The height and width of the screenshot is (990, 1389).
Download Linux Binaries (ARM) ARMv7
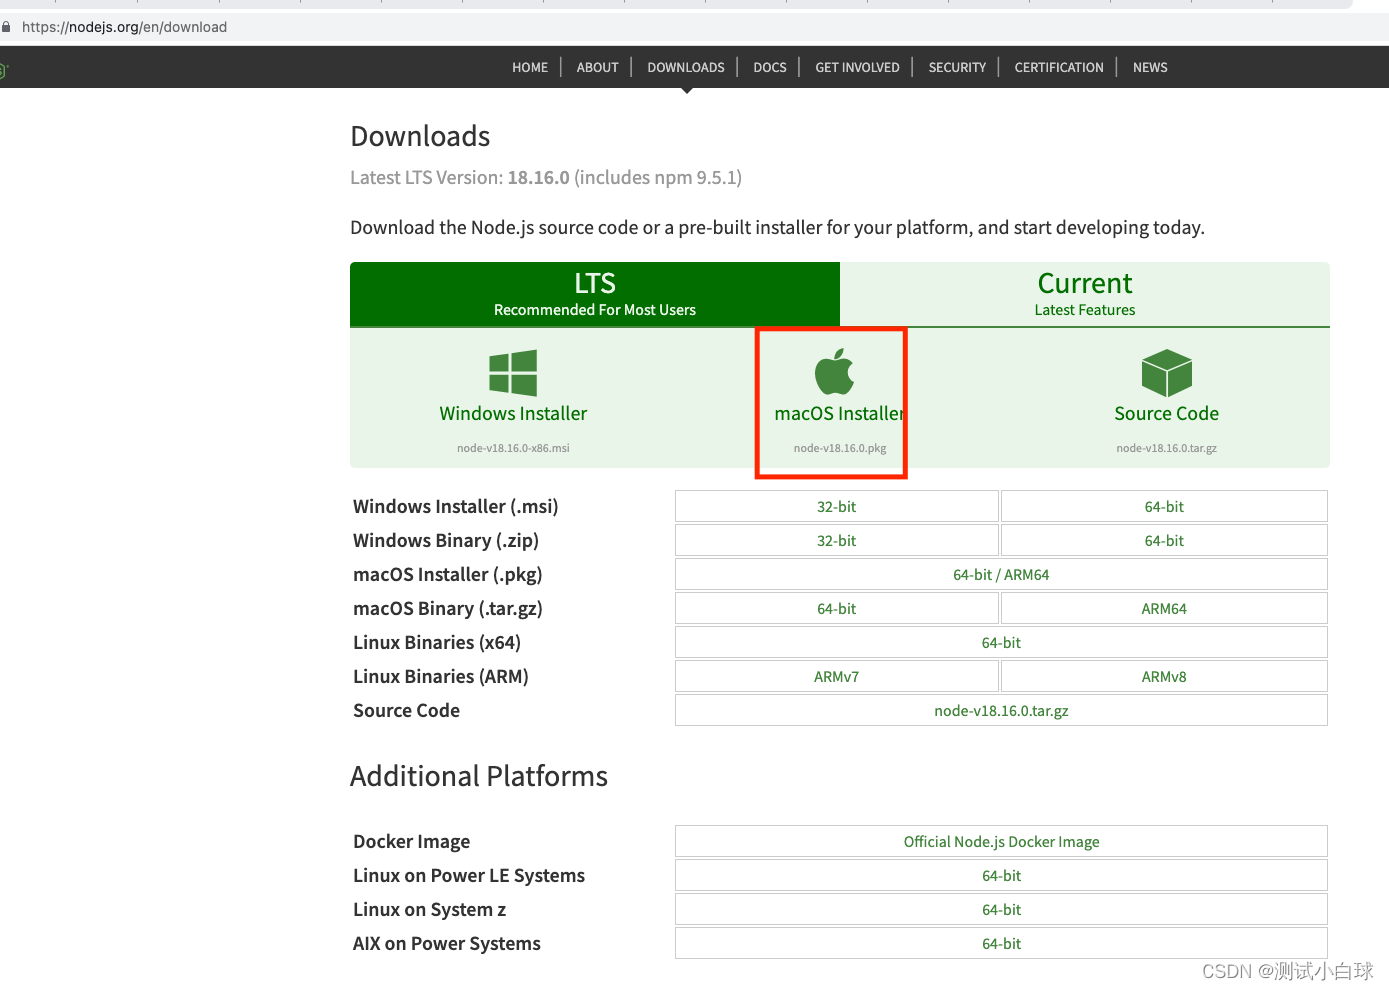[x=837, y=676]
